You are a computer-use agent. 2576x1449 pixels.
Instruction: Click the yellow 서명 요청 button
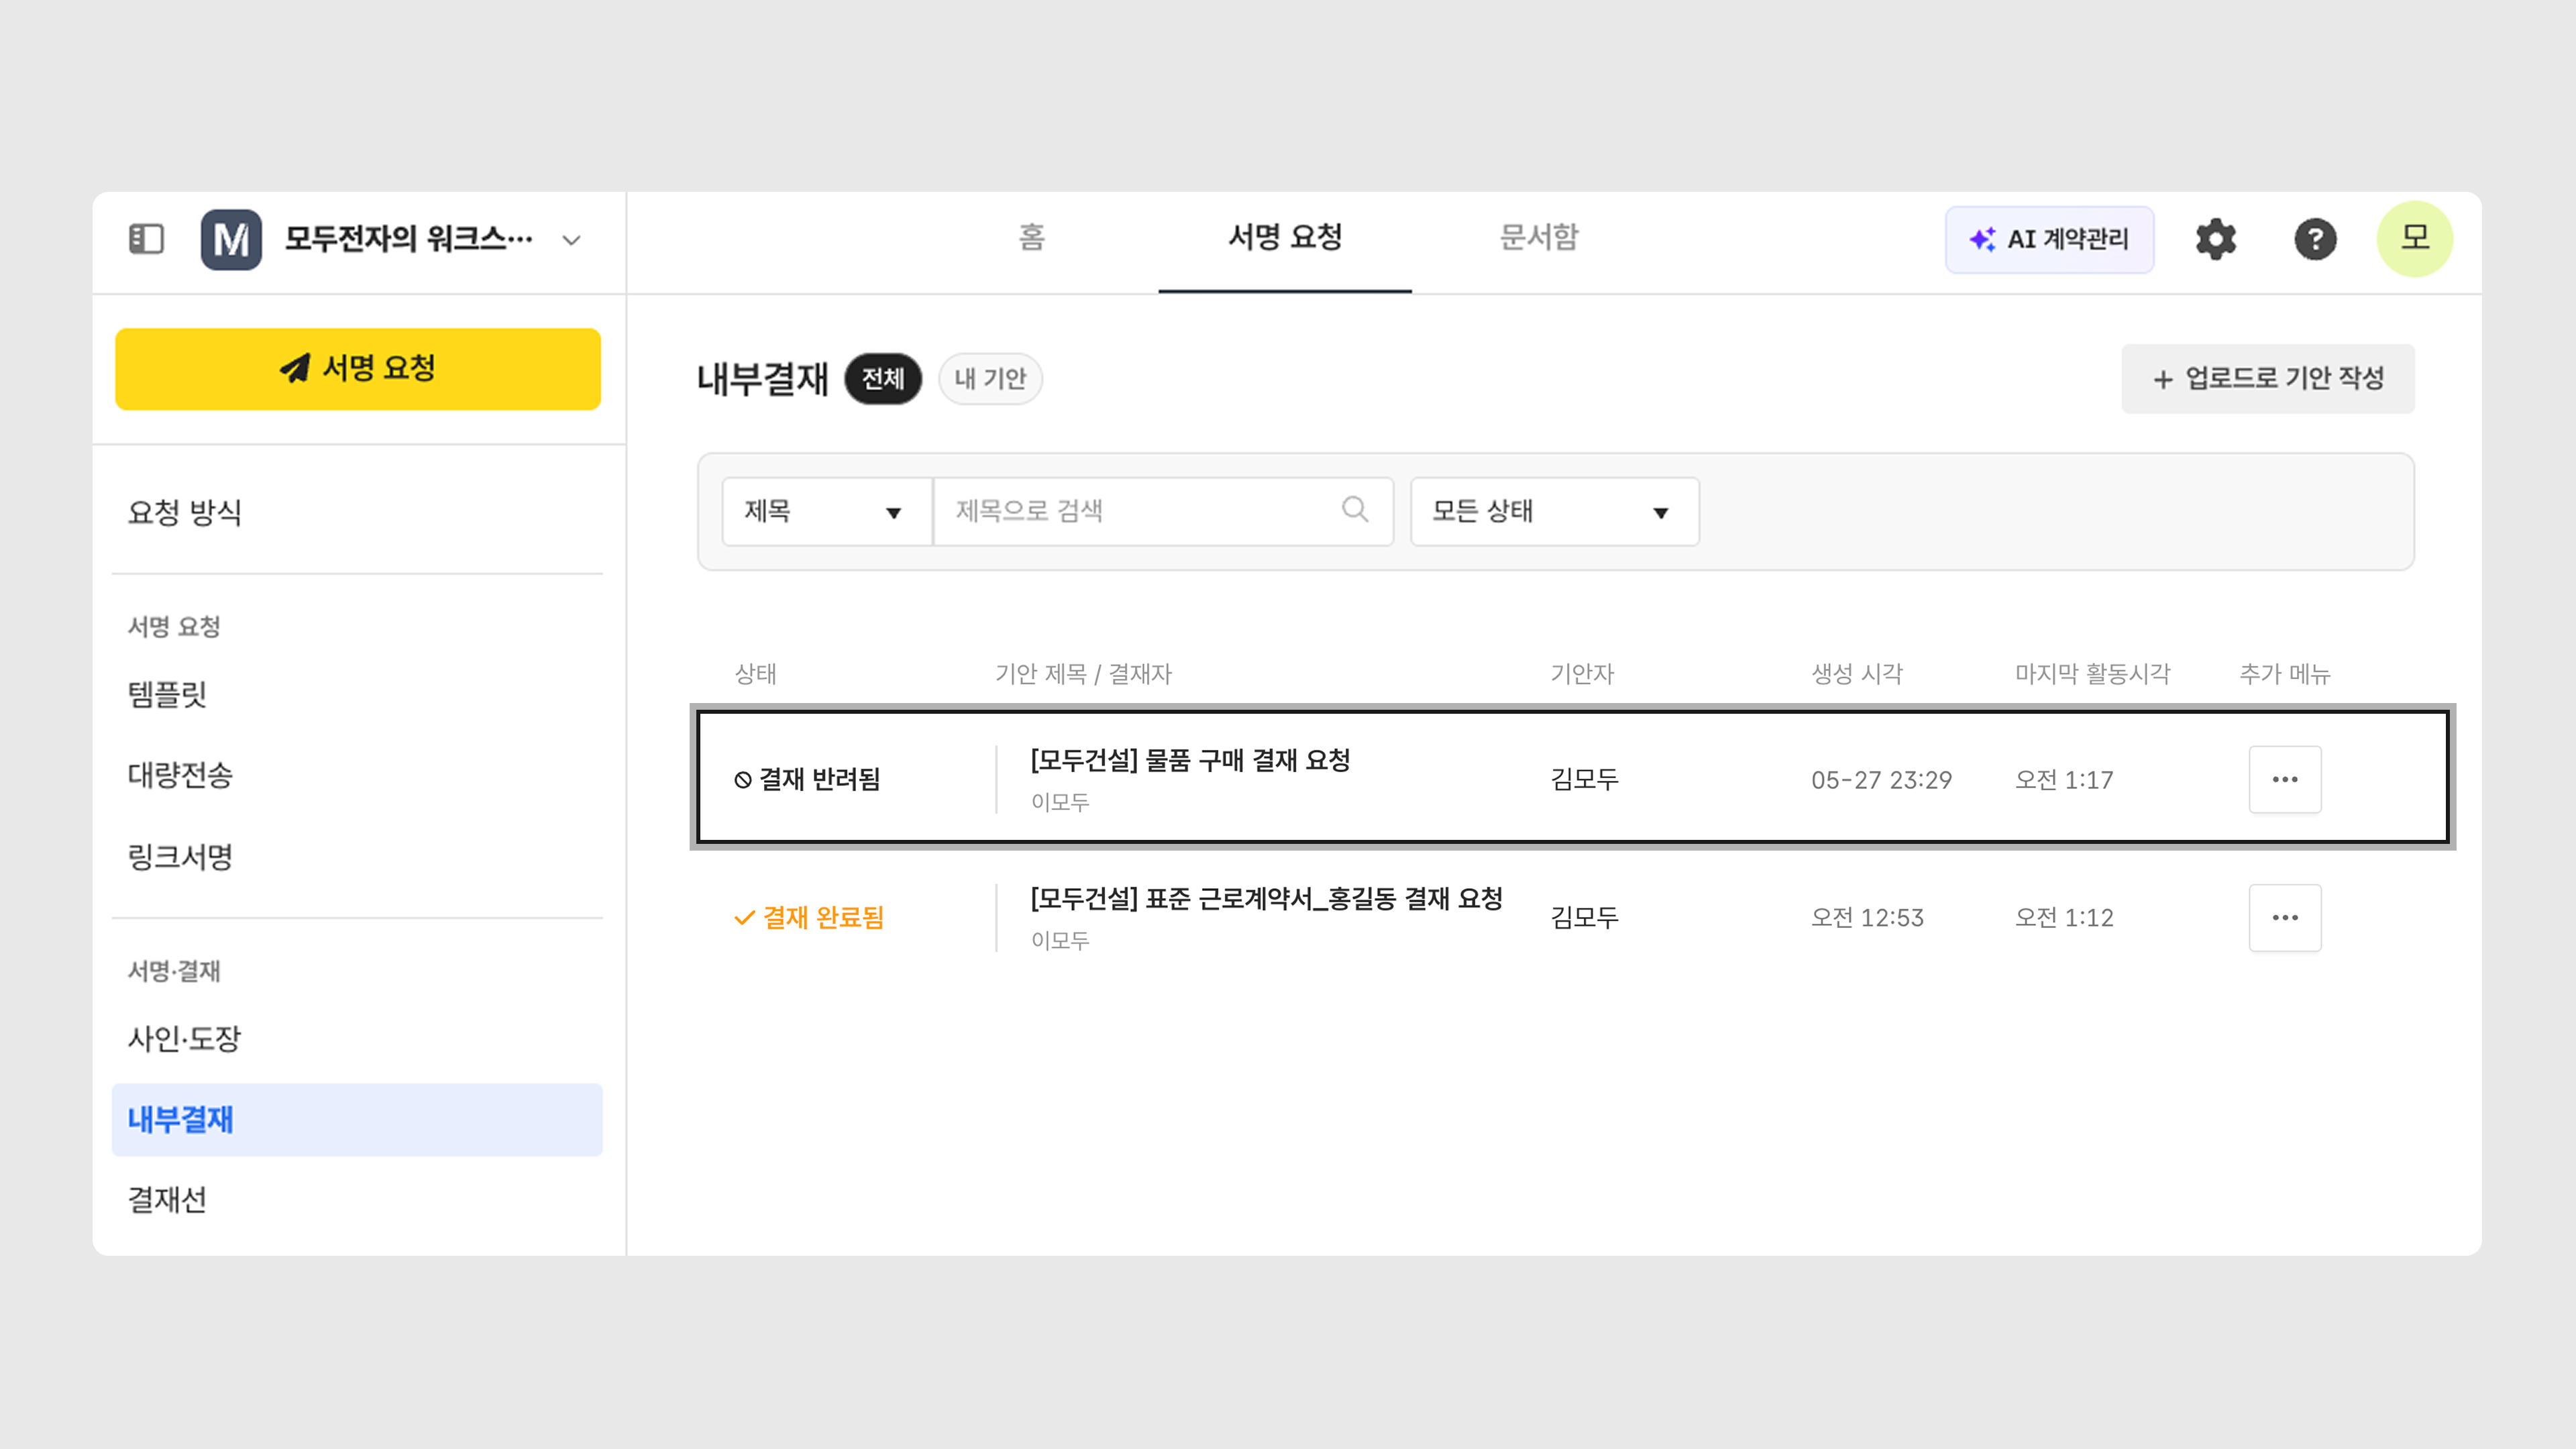coord(358,369)
